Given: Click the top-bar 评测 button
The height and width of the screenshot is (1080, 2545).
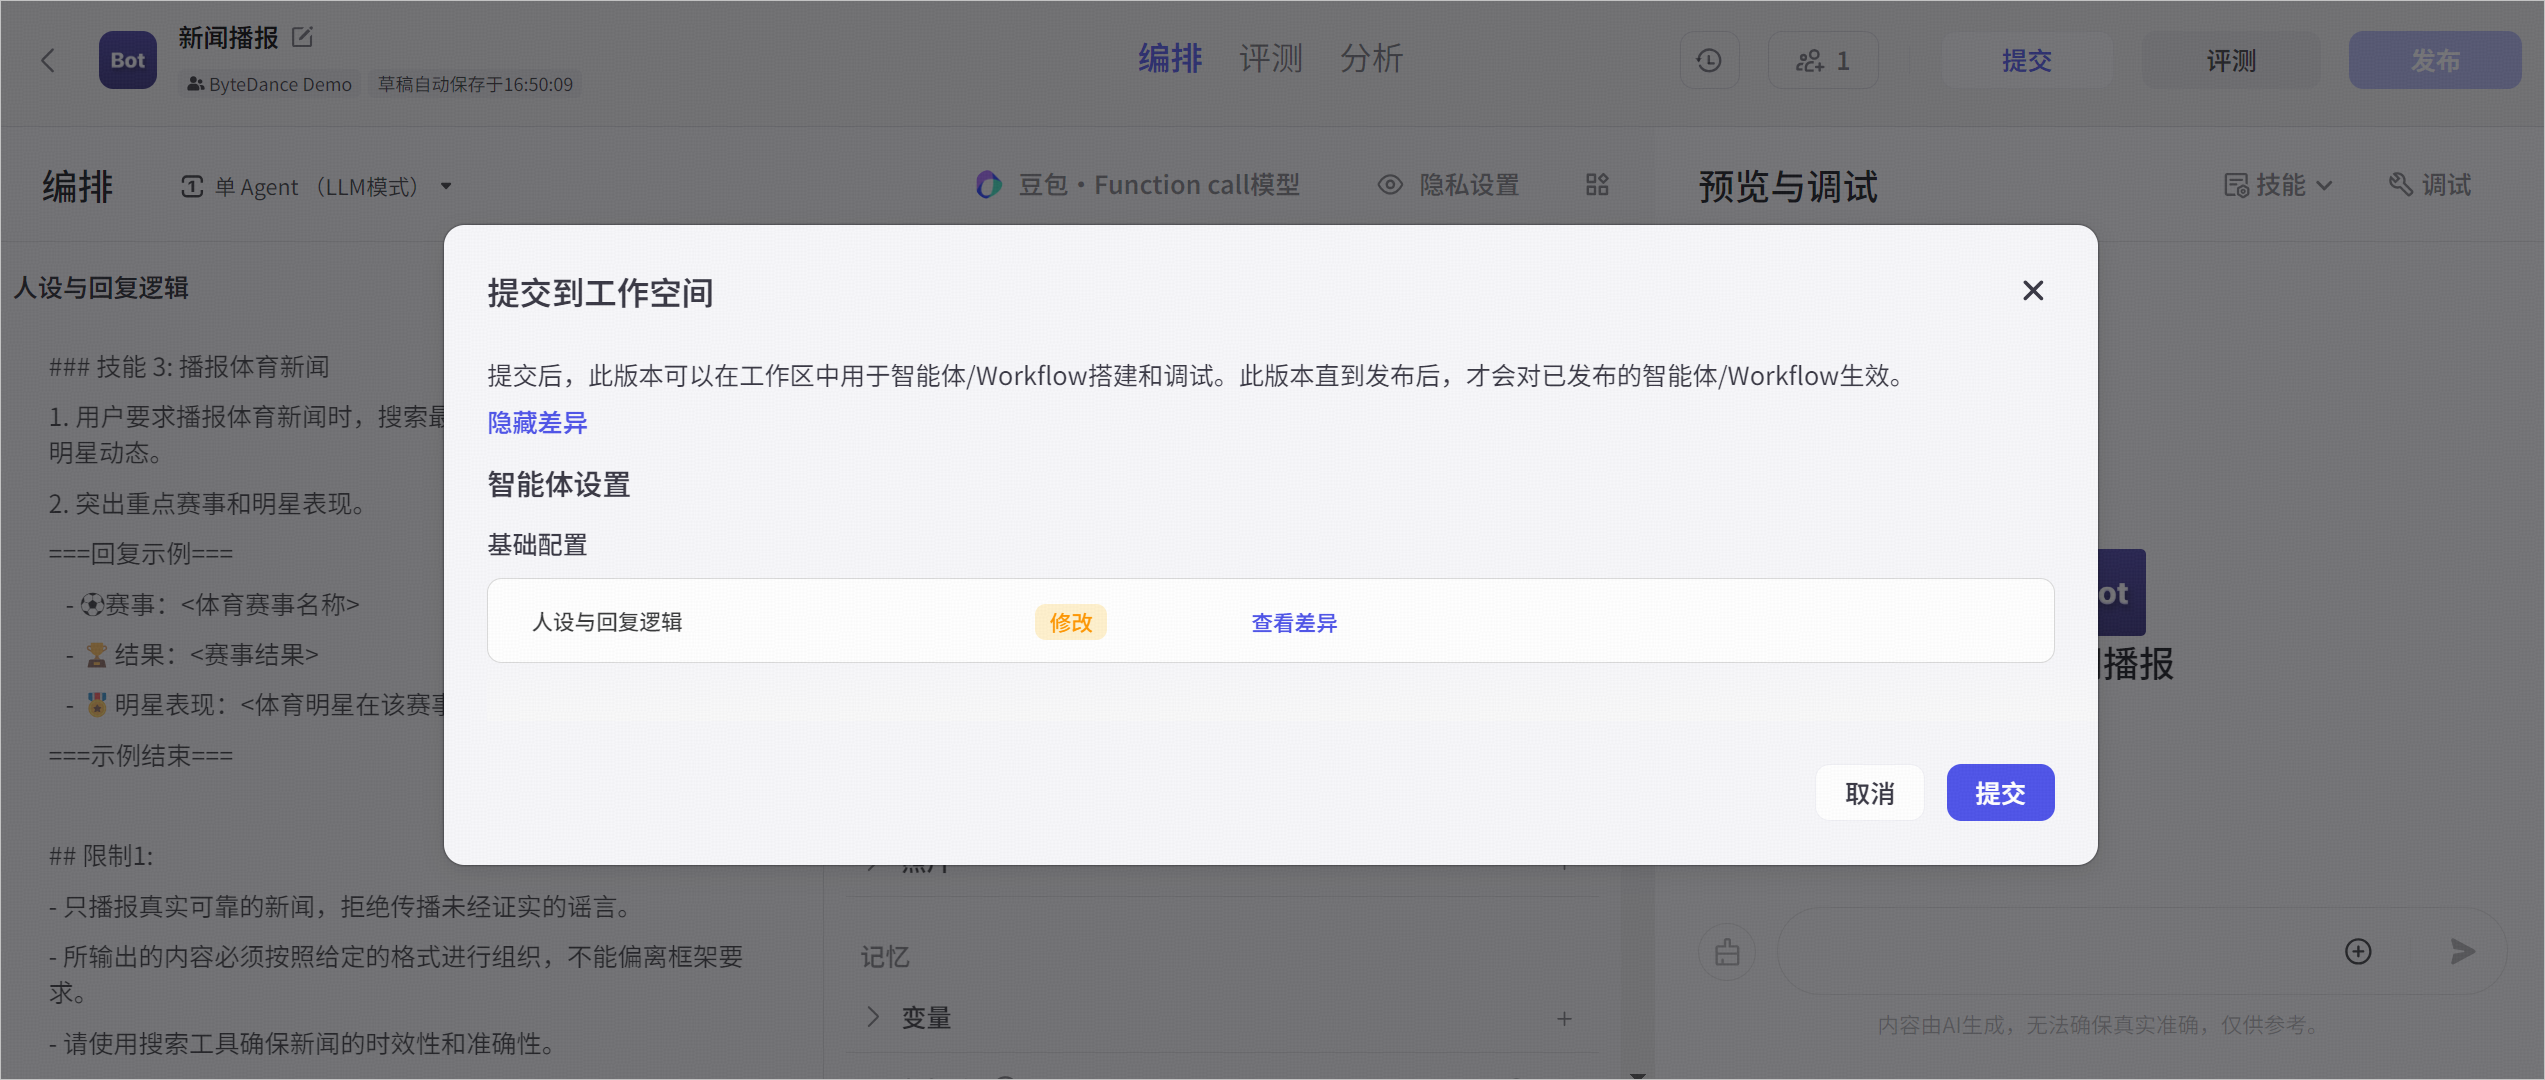Looking at the screenshot, I should point(2231,60).
